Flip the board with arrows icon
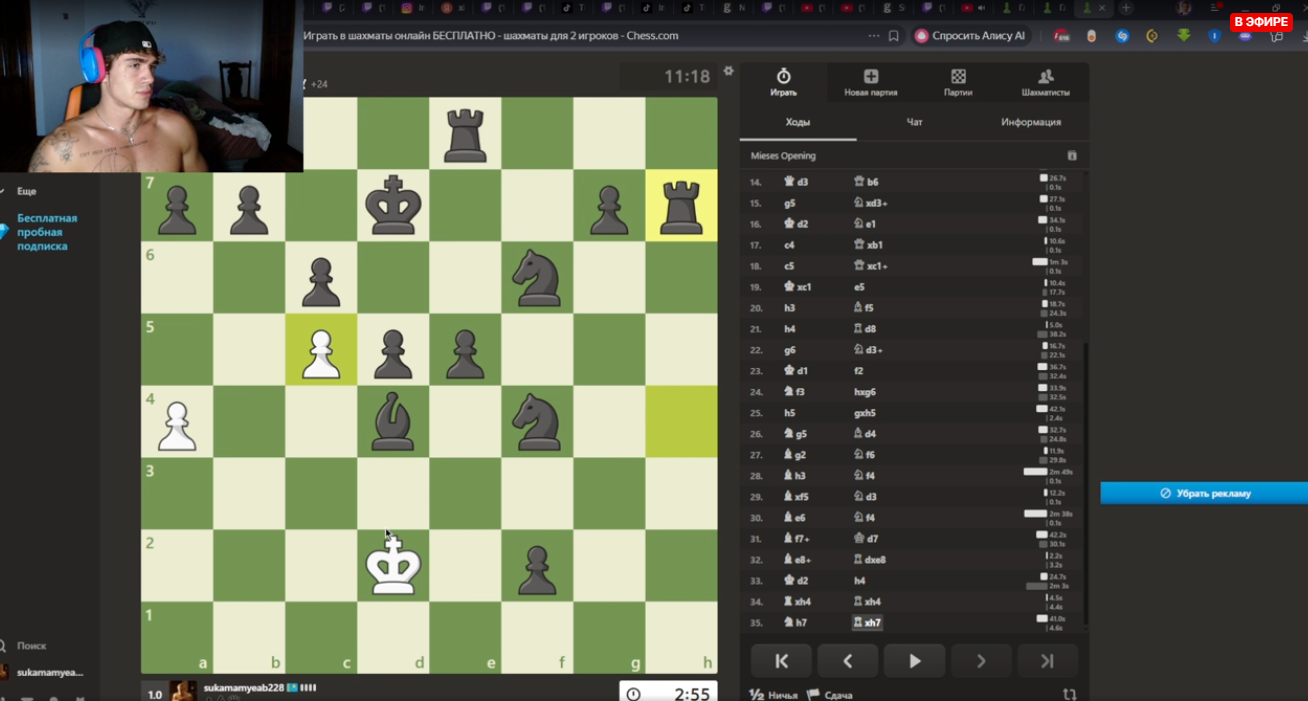Screen dimensions: 1308x701 1070,694
